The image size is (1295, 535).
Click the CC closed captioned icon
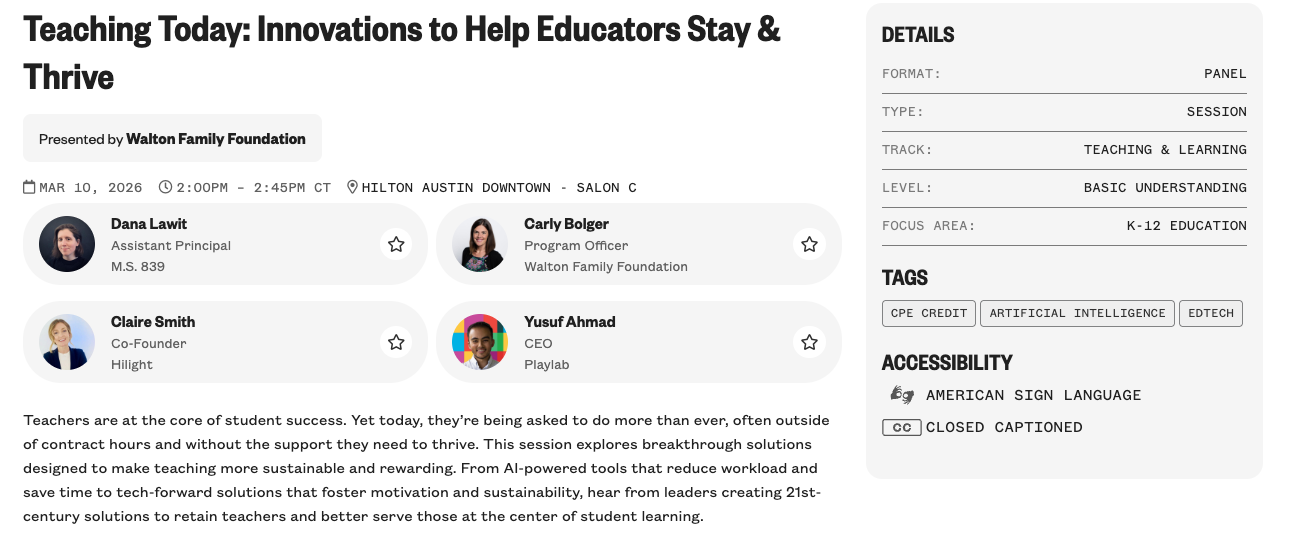click(901, 427)
